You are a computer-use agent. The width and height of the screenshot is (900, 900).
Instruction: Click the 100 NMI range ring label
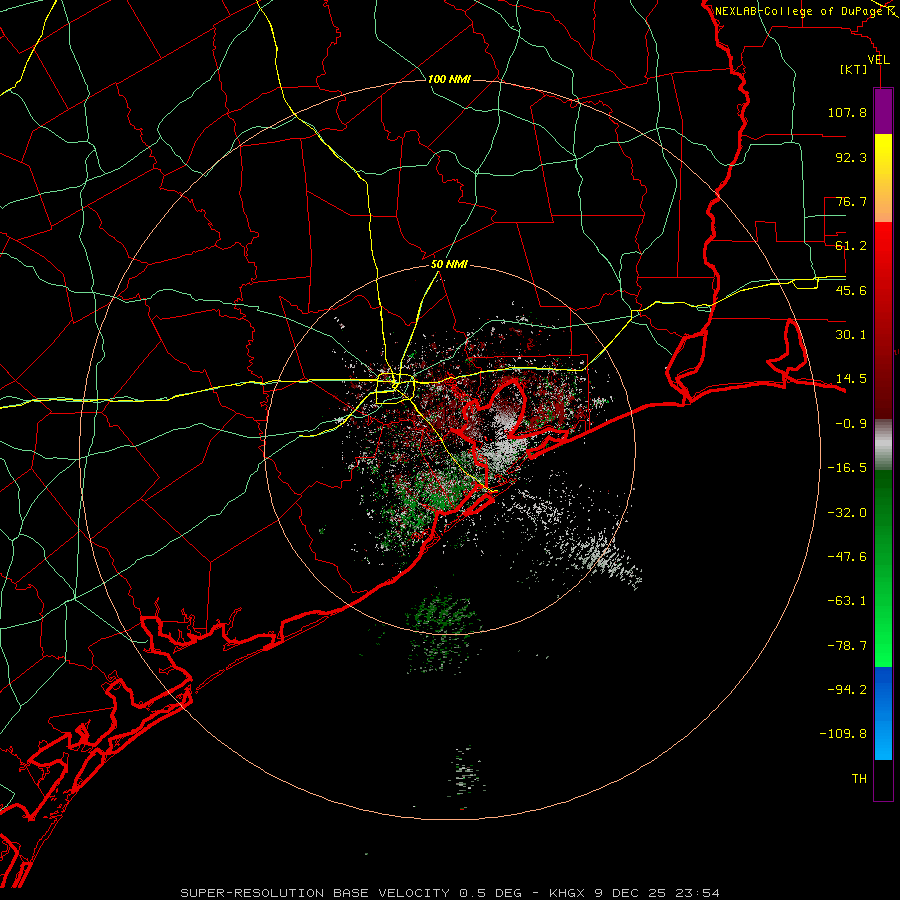coord(449,79)
